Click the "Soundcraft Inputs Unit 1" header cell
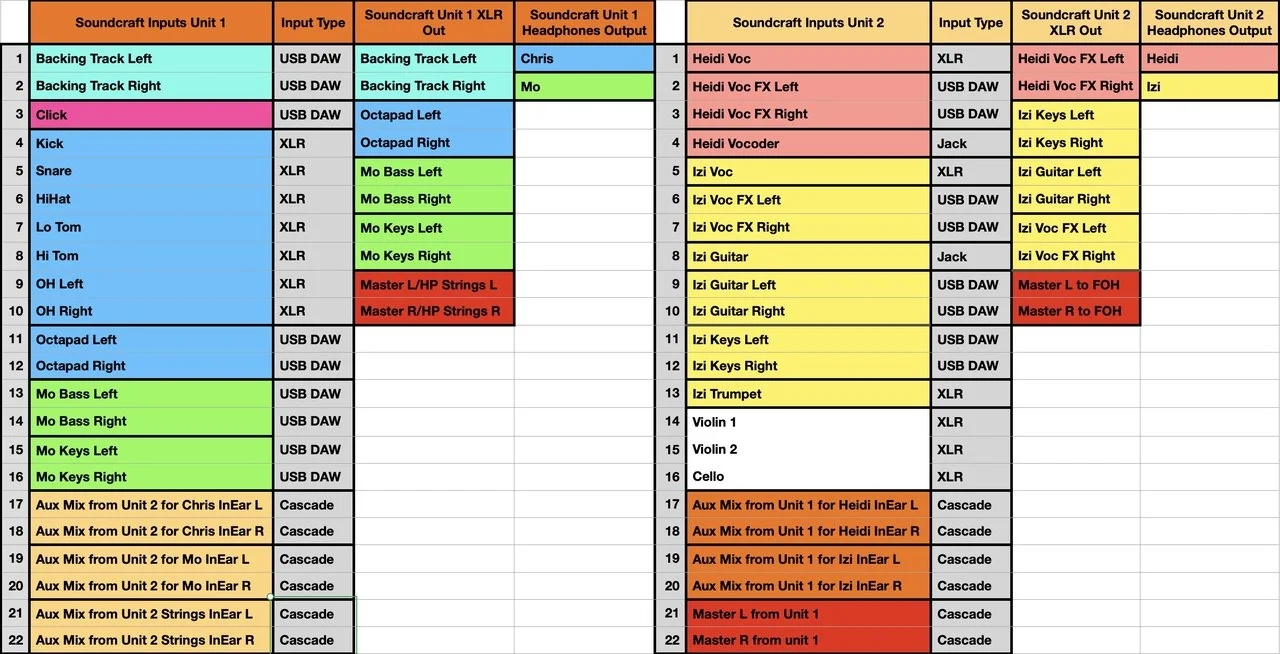The height and width of the screenshot is (654, 1280). pyautogui.click(x=151, y=22)
